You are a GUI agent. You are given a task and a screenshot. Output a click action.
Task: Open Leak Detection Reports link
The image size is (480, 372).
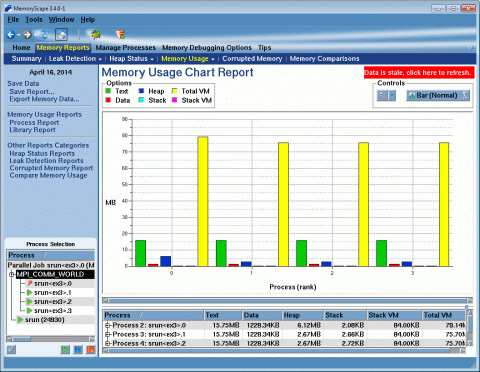pos(46,161)
